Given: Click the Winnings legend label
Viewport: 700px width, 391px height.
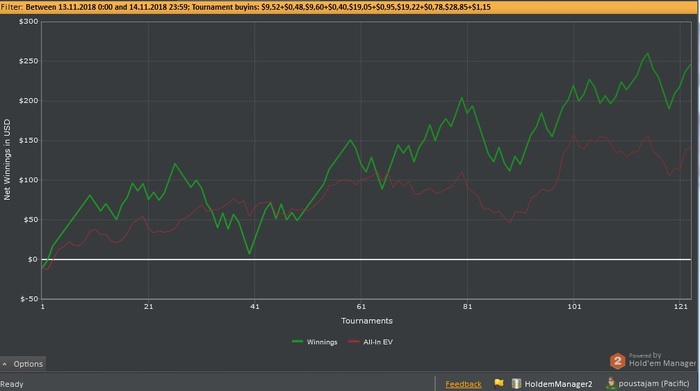Looking at the screenshot, I should 322,342.
